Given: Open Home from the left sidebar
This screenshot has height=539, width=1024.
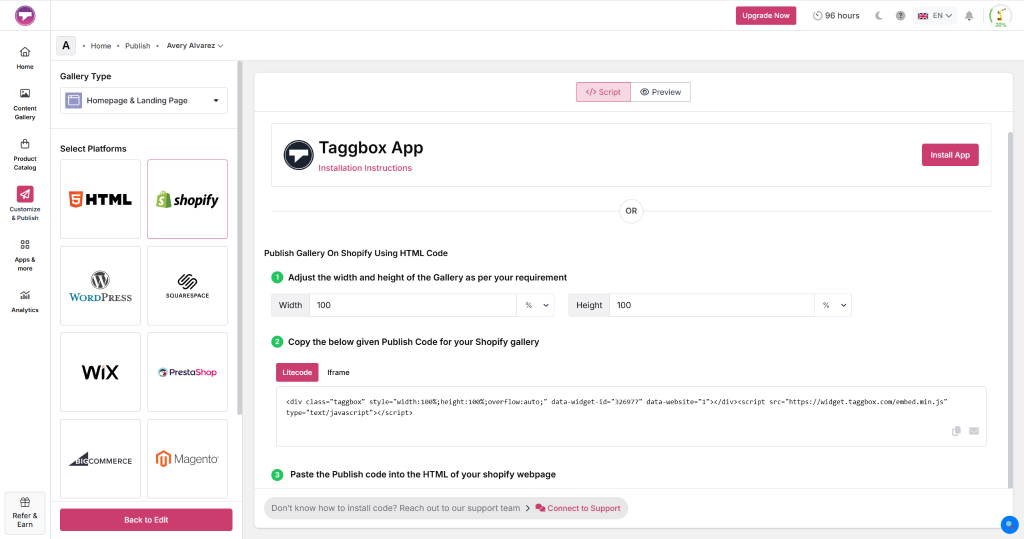Looking at the screenshot, I should point(25,57).
